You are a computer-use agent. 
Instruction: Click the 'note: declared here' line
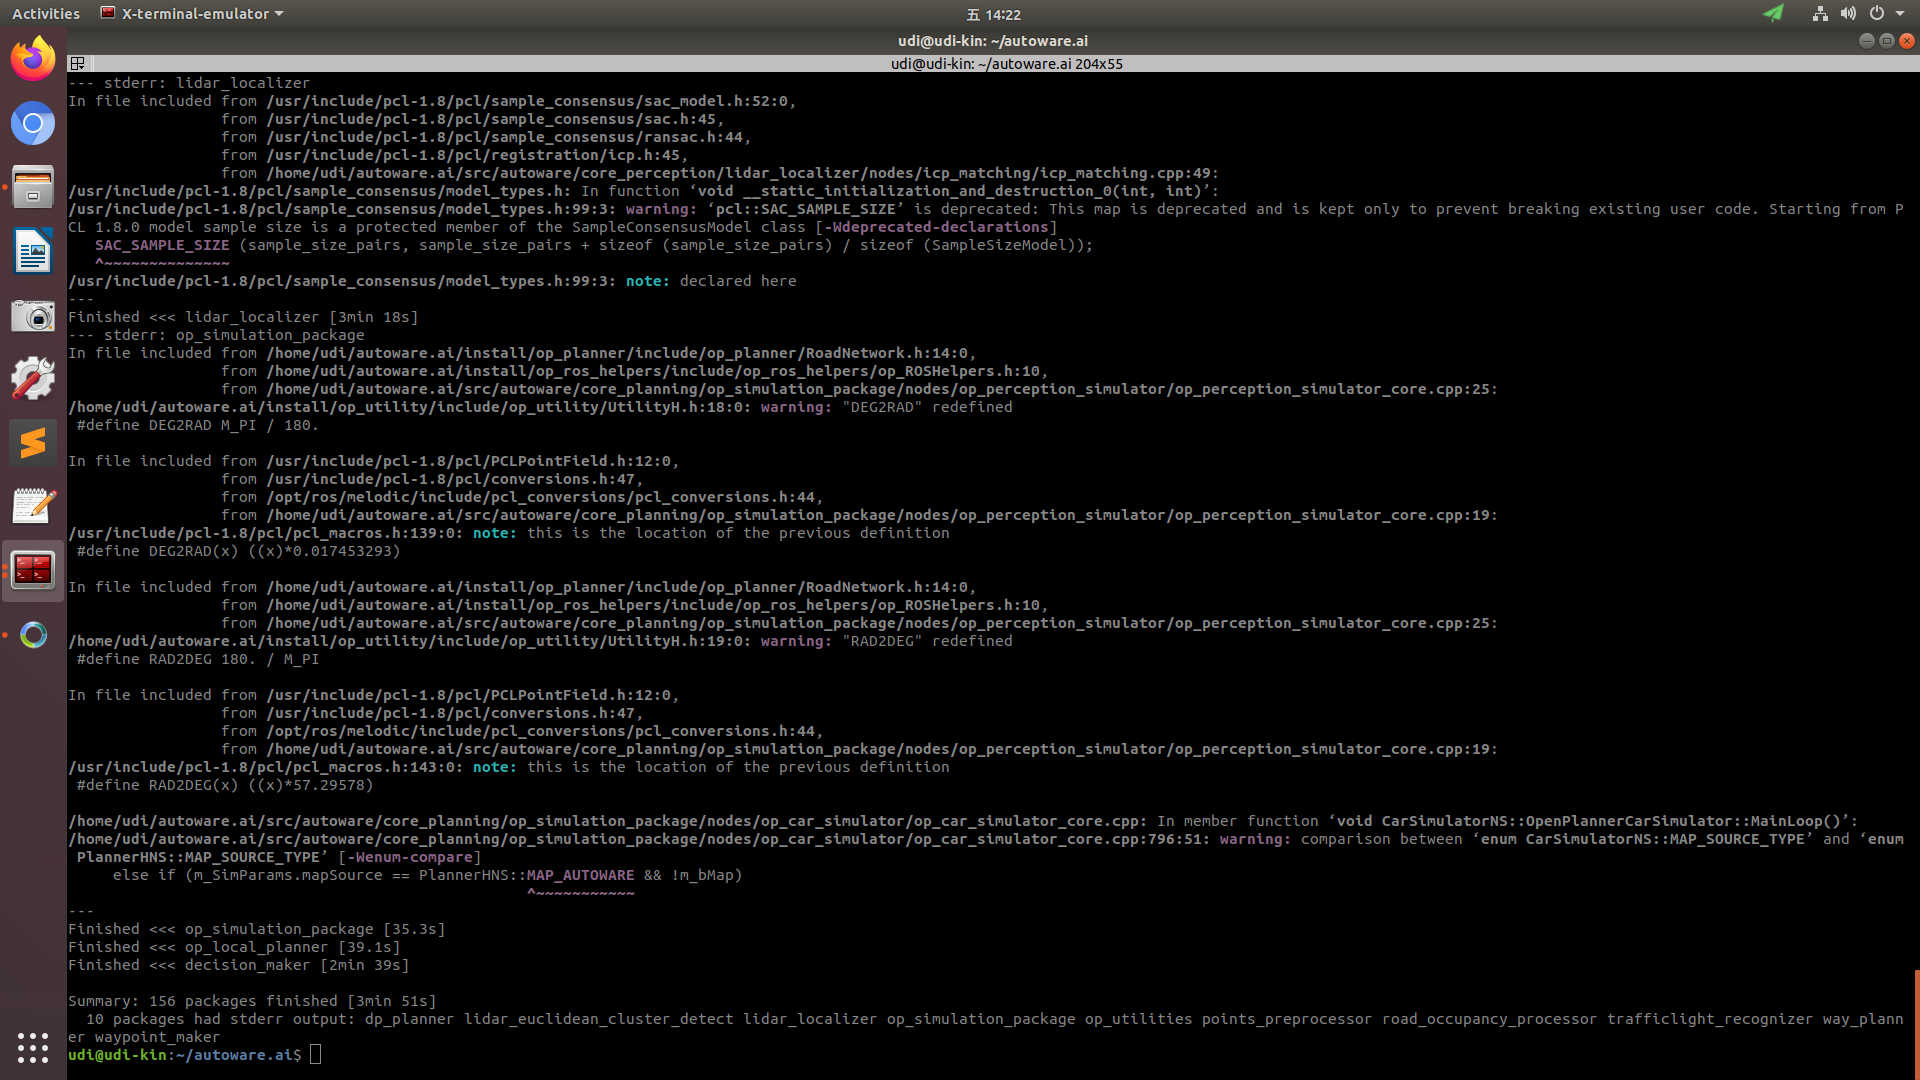(x=432, y=281)
